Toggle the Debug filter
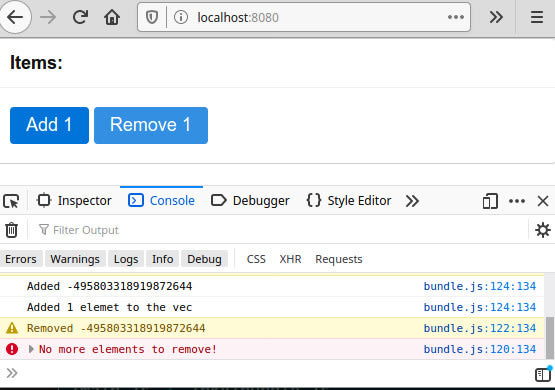Screen dimensions: 555x390 205,259
